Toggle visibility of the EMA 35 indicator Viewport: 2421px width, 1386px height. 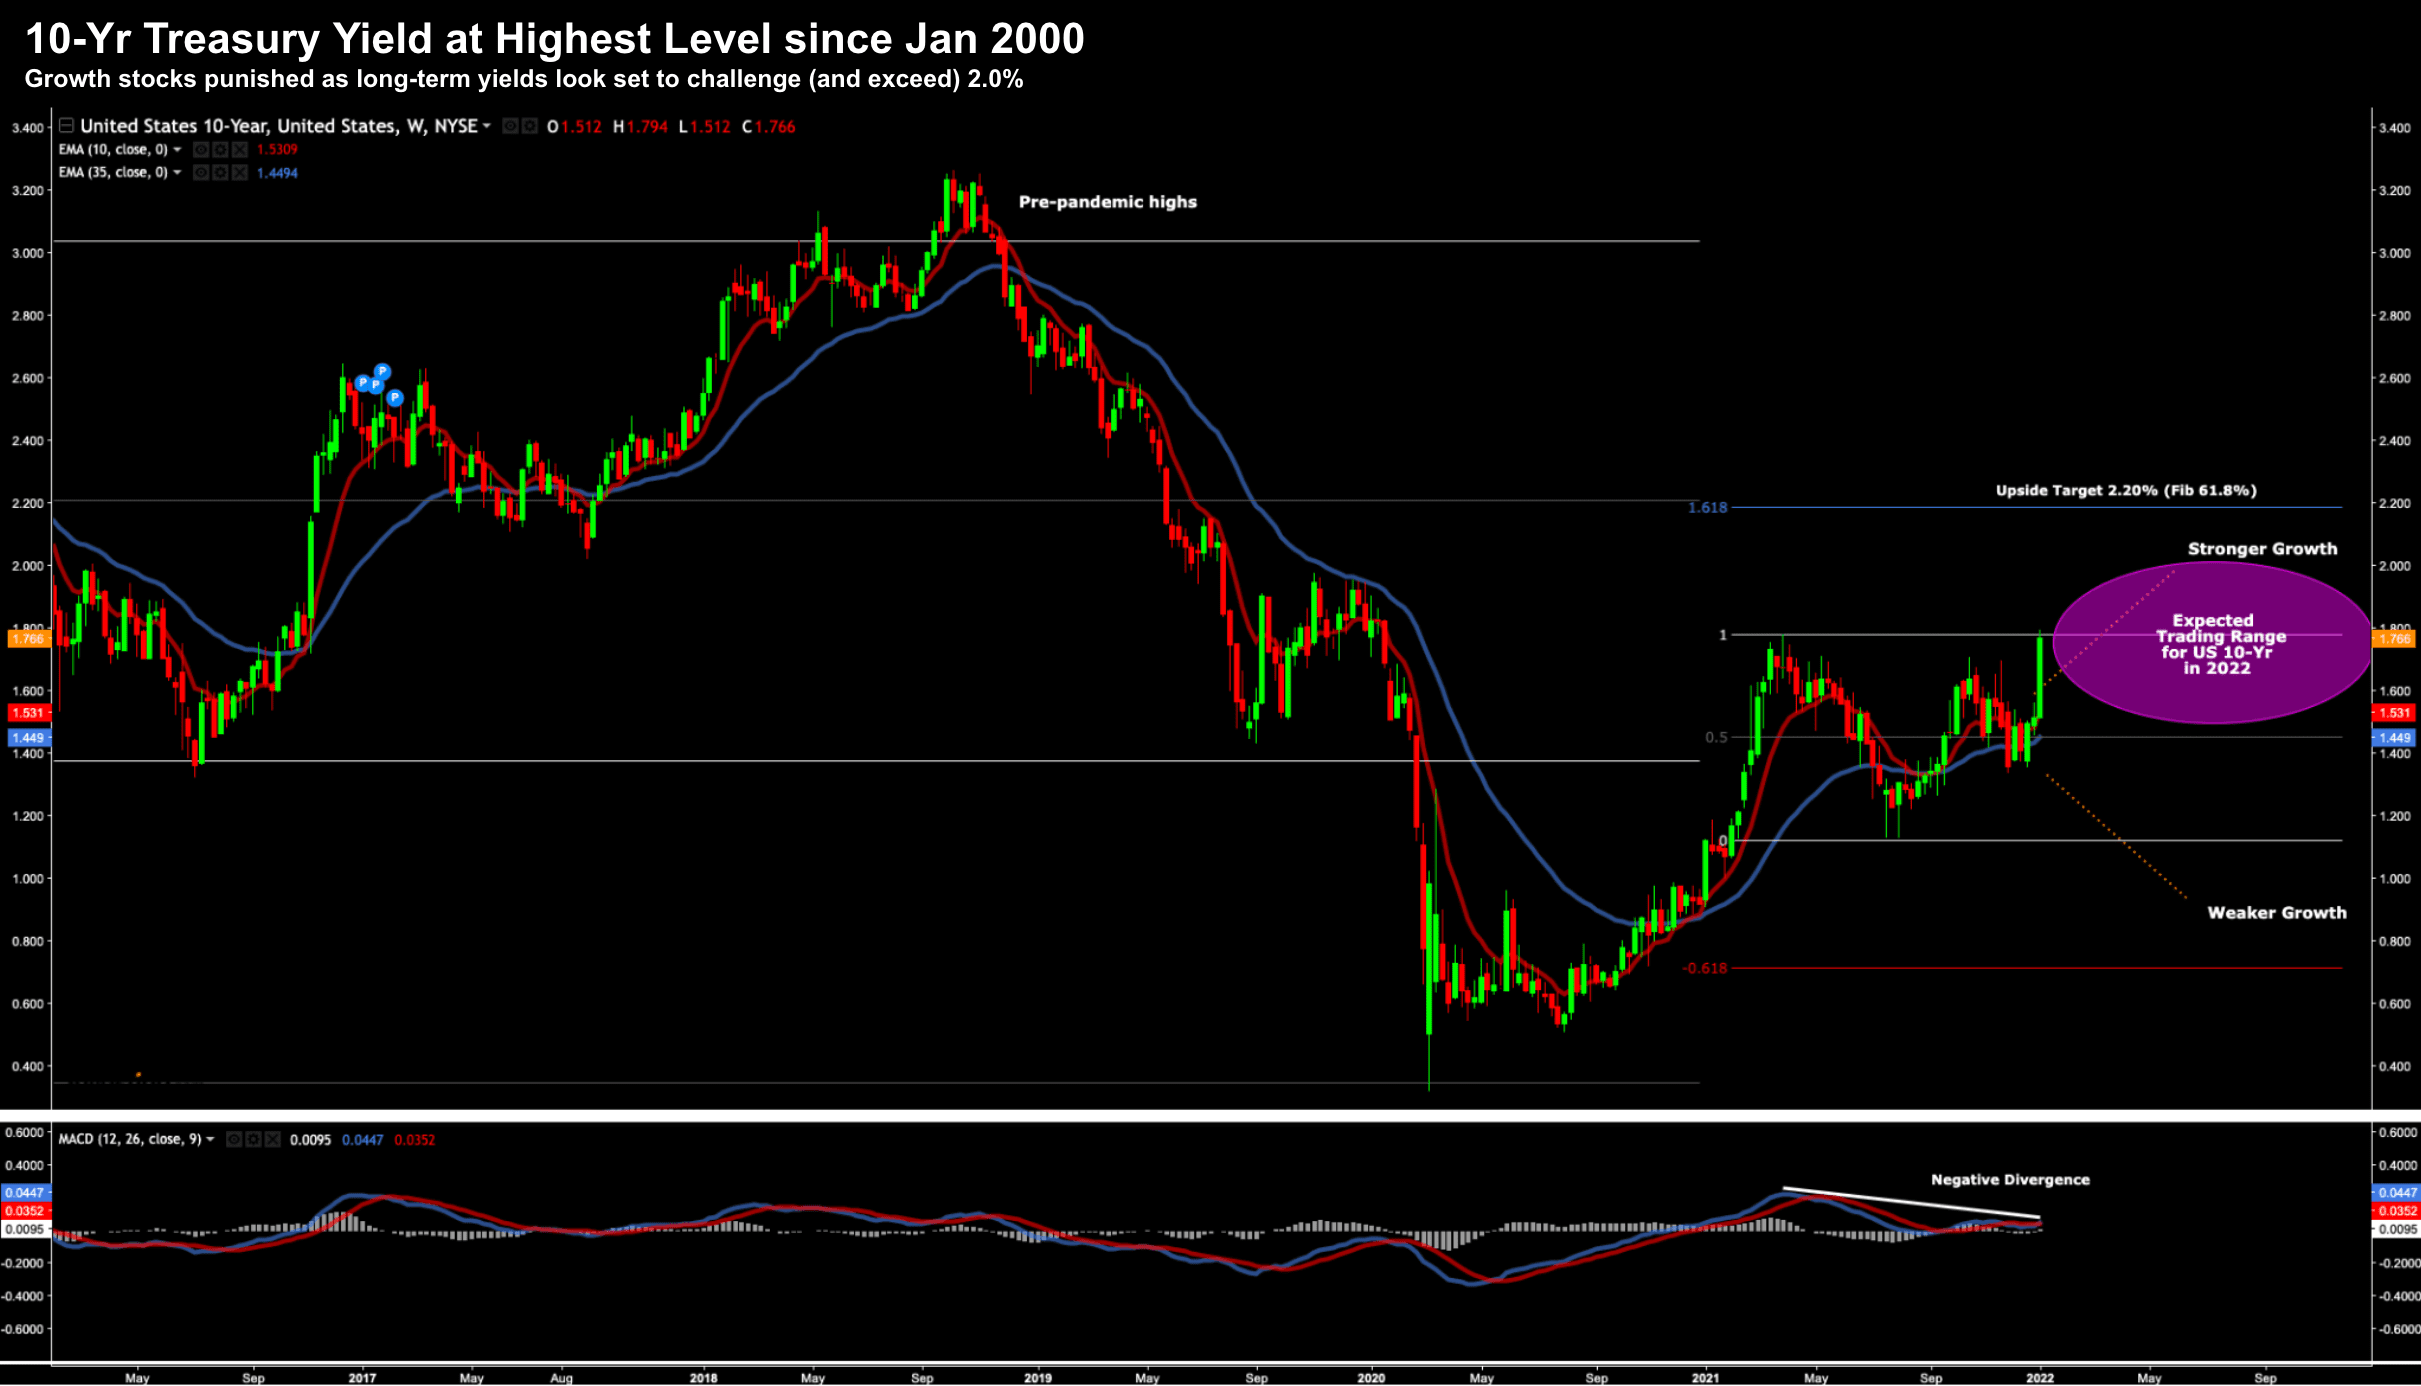pos(201,172)
